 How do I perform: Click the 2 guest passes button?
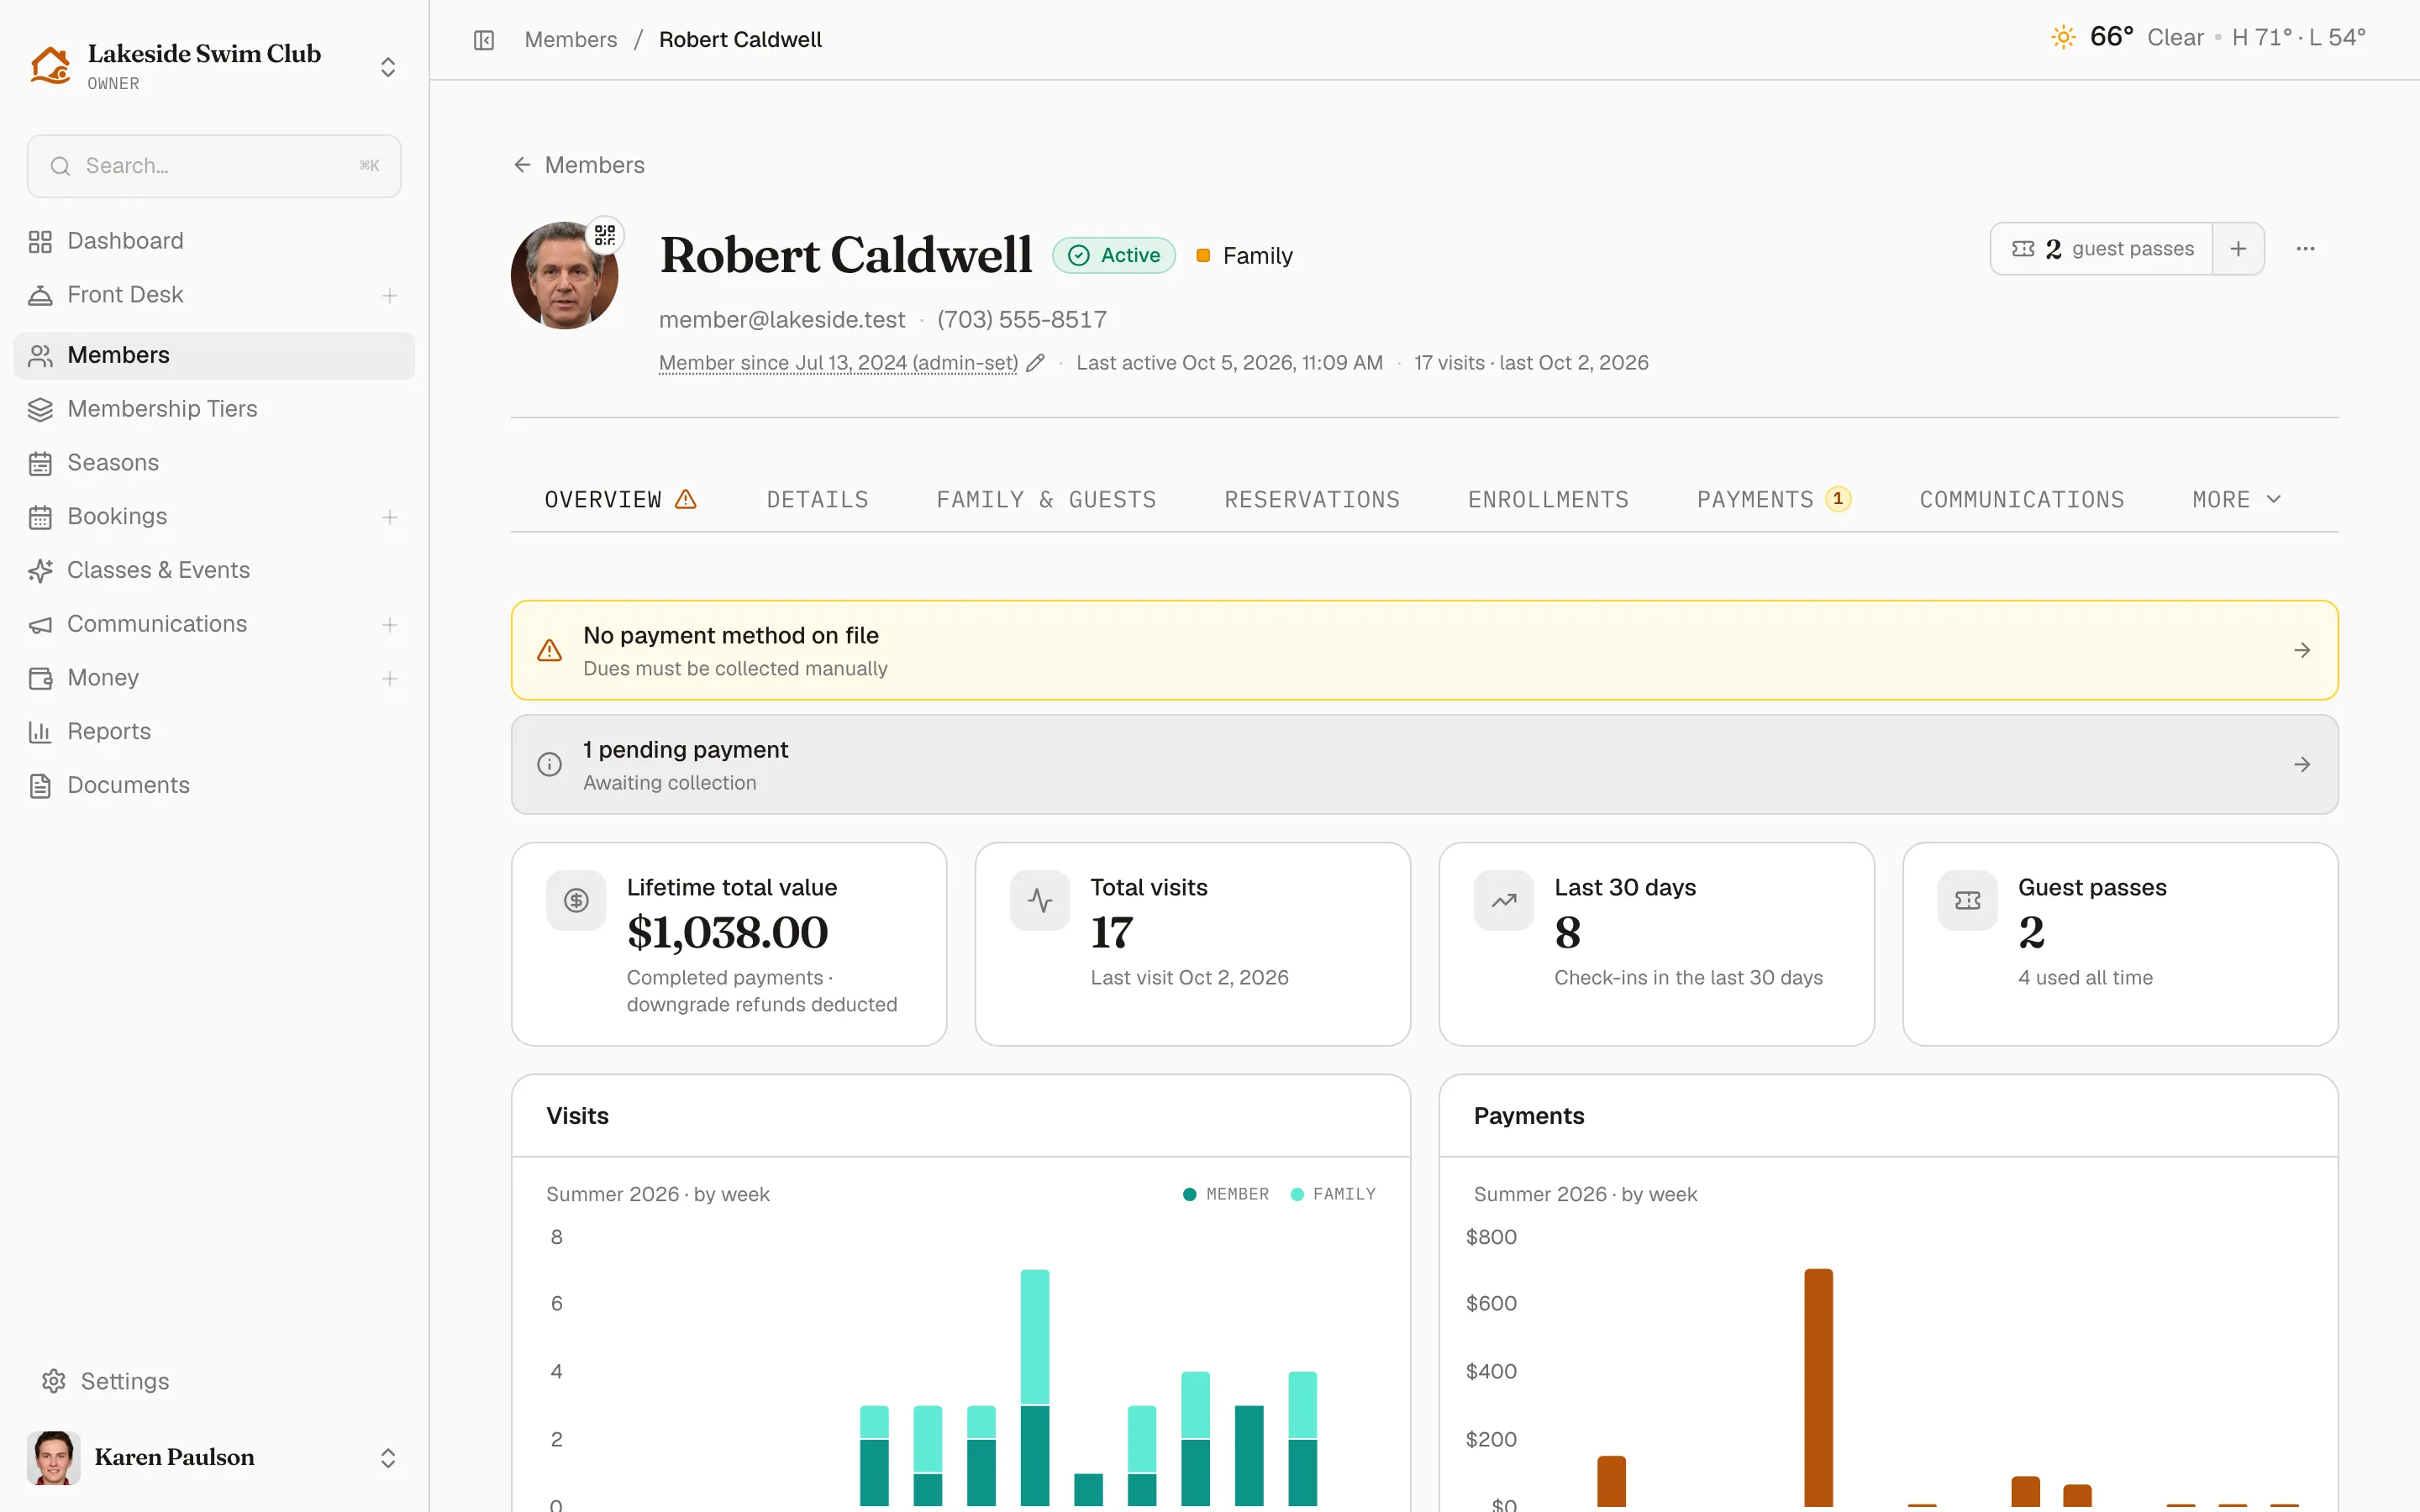tap(2102, 249)
